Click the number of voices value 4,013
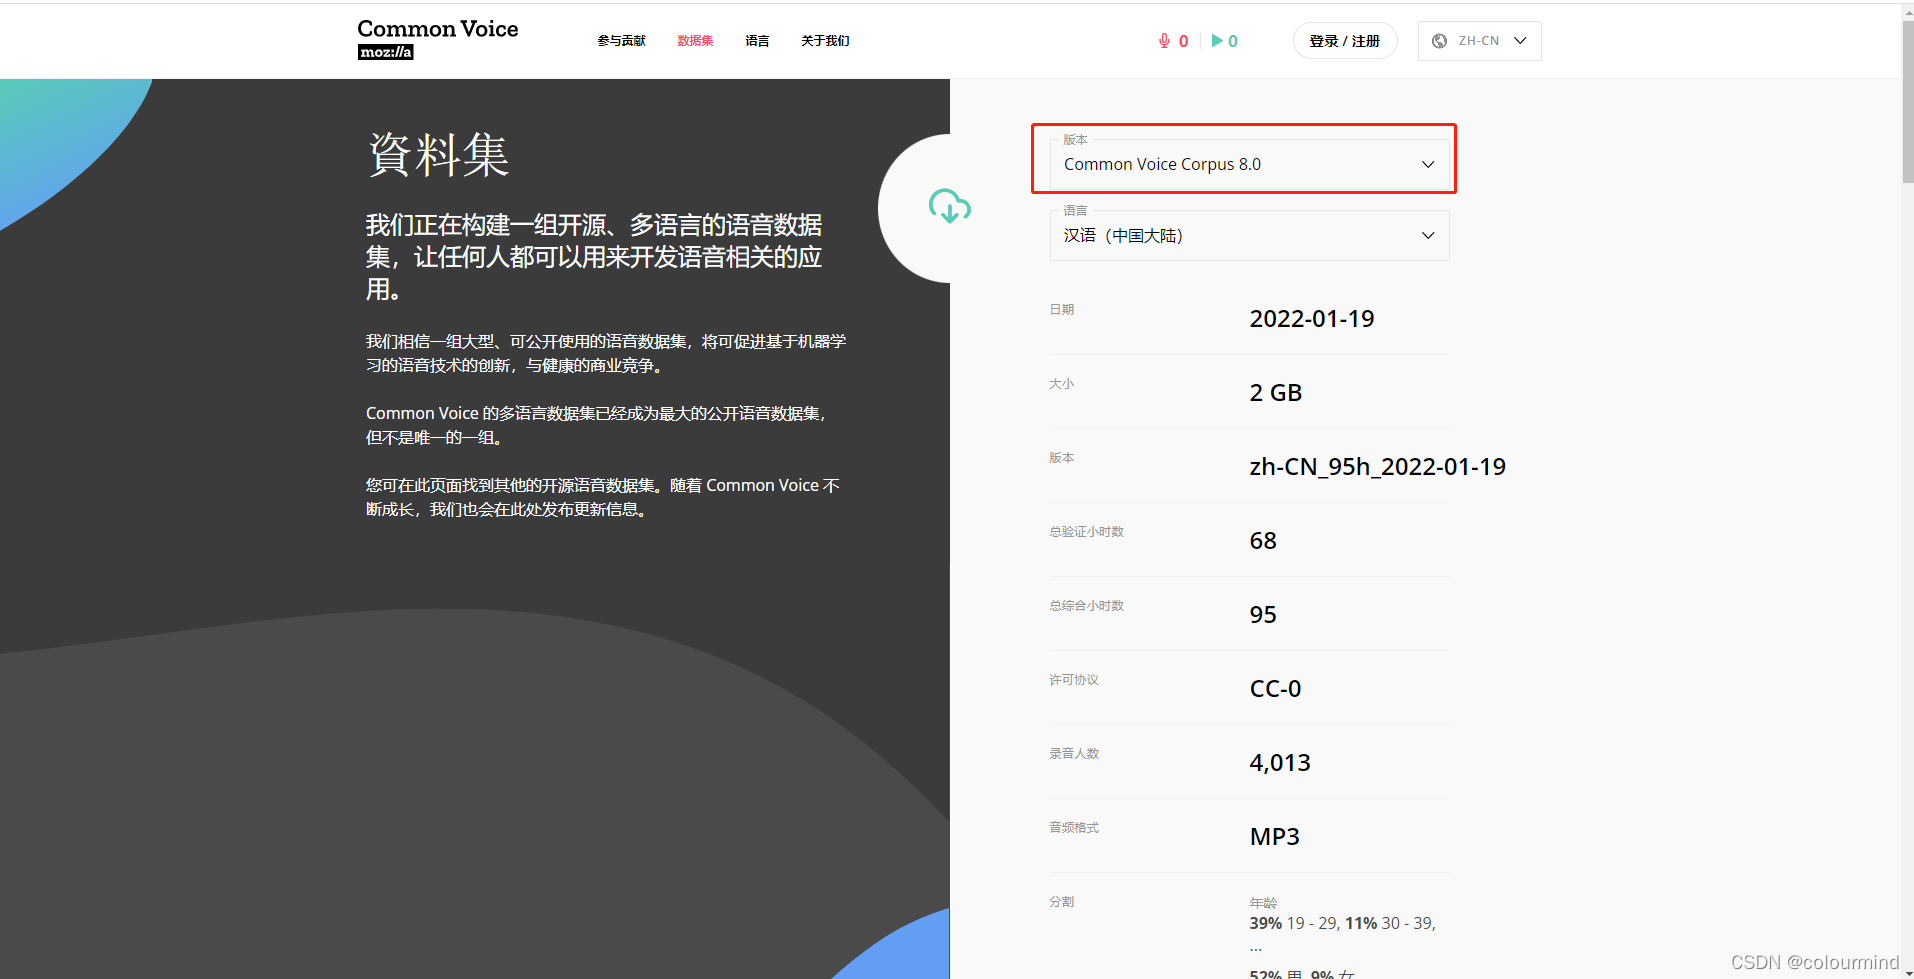This screenshot has height=979, width=1914. [1279, 763]
